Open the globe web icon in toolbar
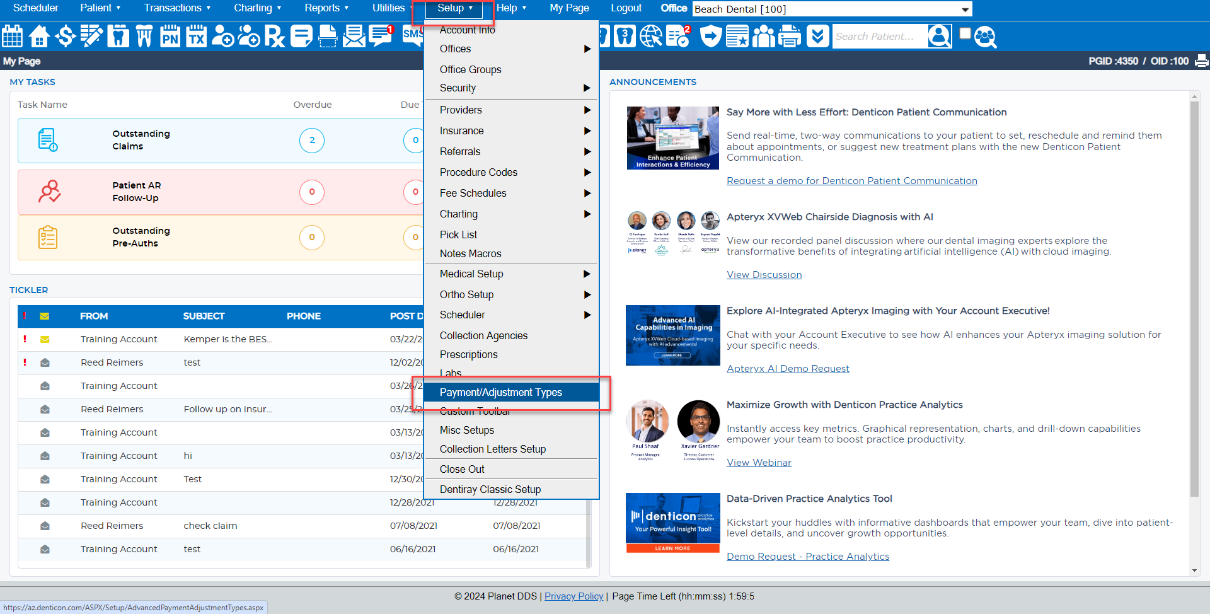This screenshot has width=1210, height=614. tap(651, 37)
